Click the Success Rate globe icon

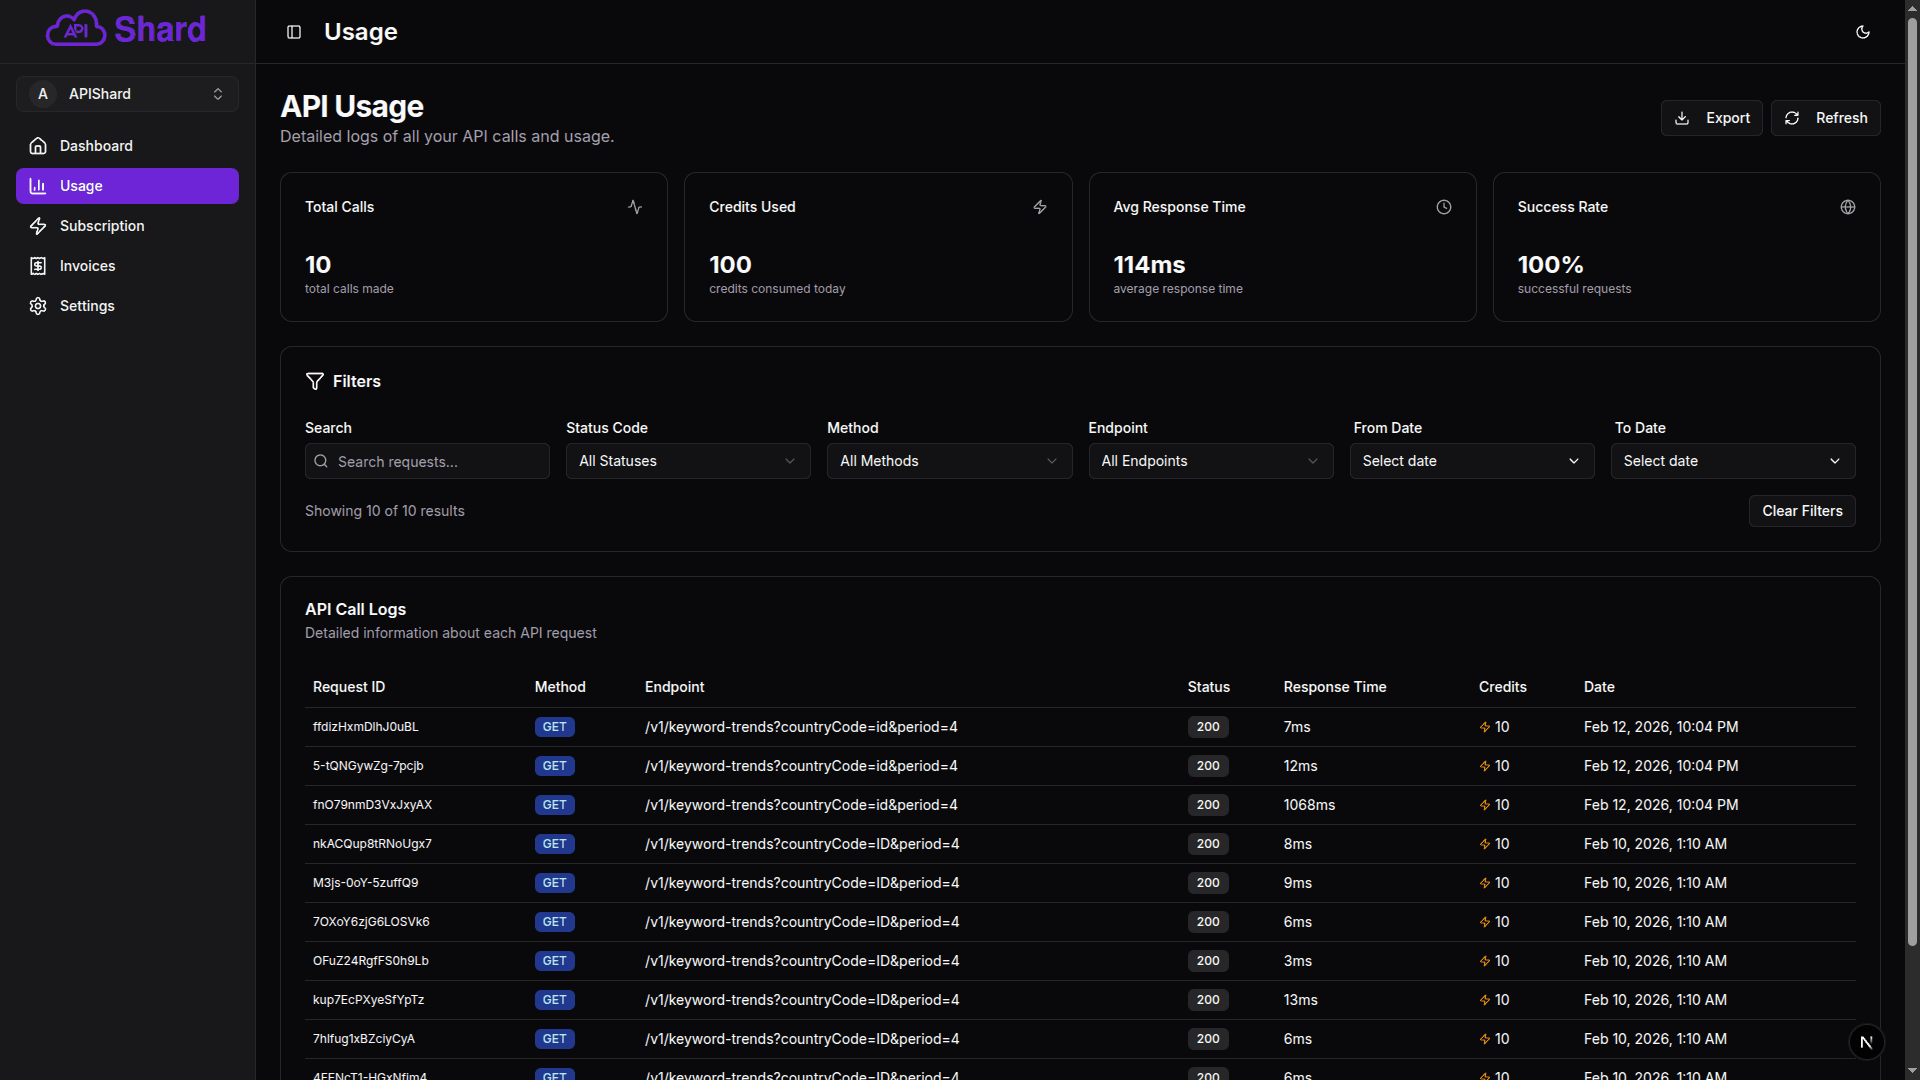pos(1848,207)
